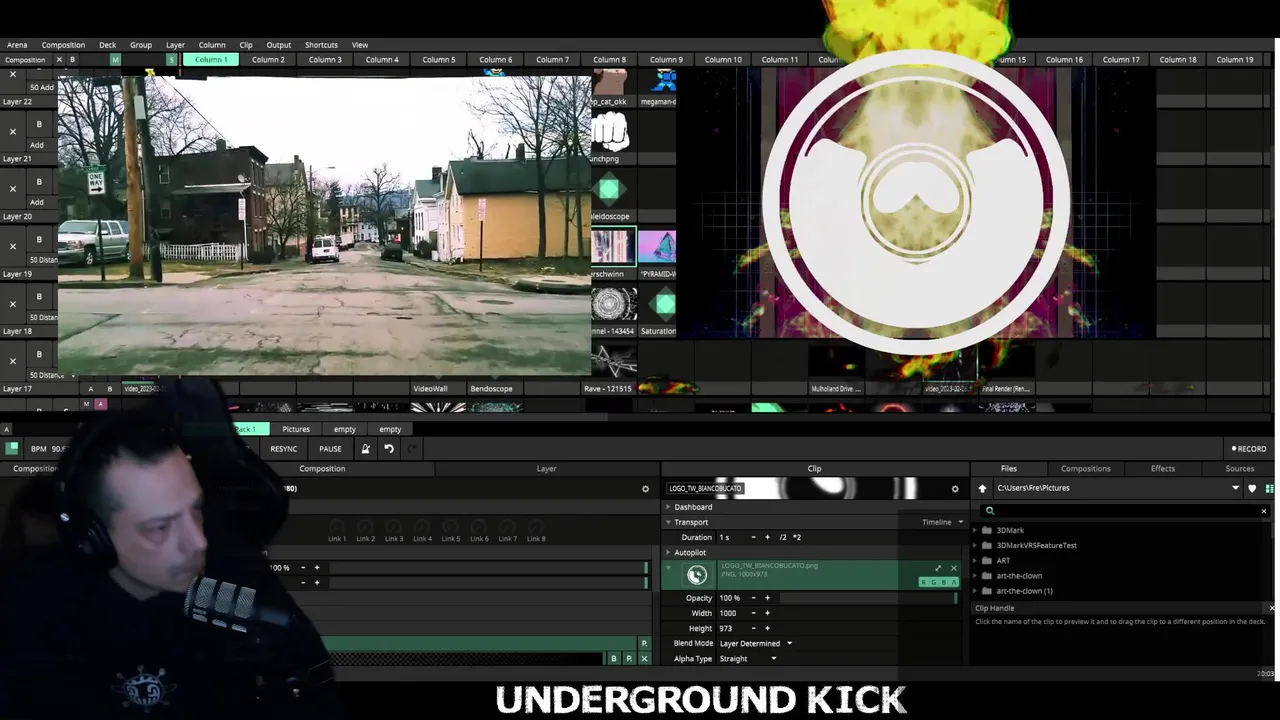This screenshot has height=720, width=1280.
Task: Click the RESYNC button
Action: [x=283, y=449]
